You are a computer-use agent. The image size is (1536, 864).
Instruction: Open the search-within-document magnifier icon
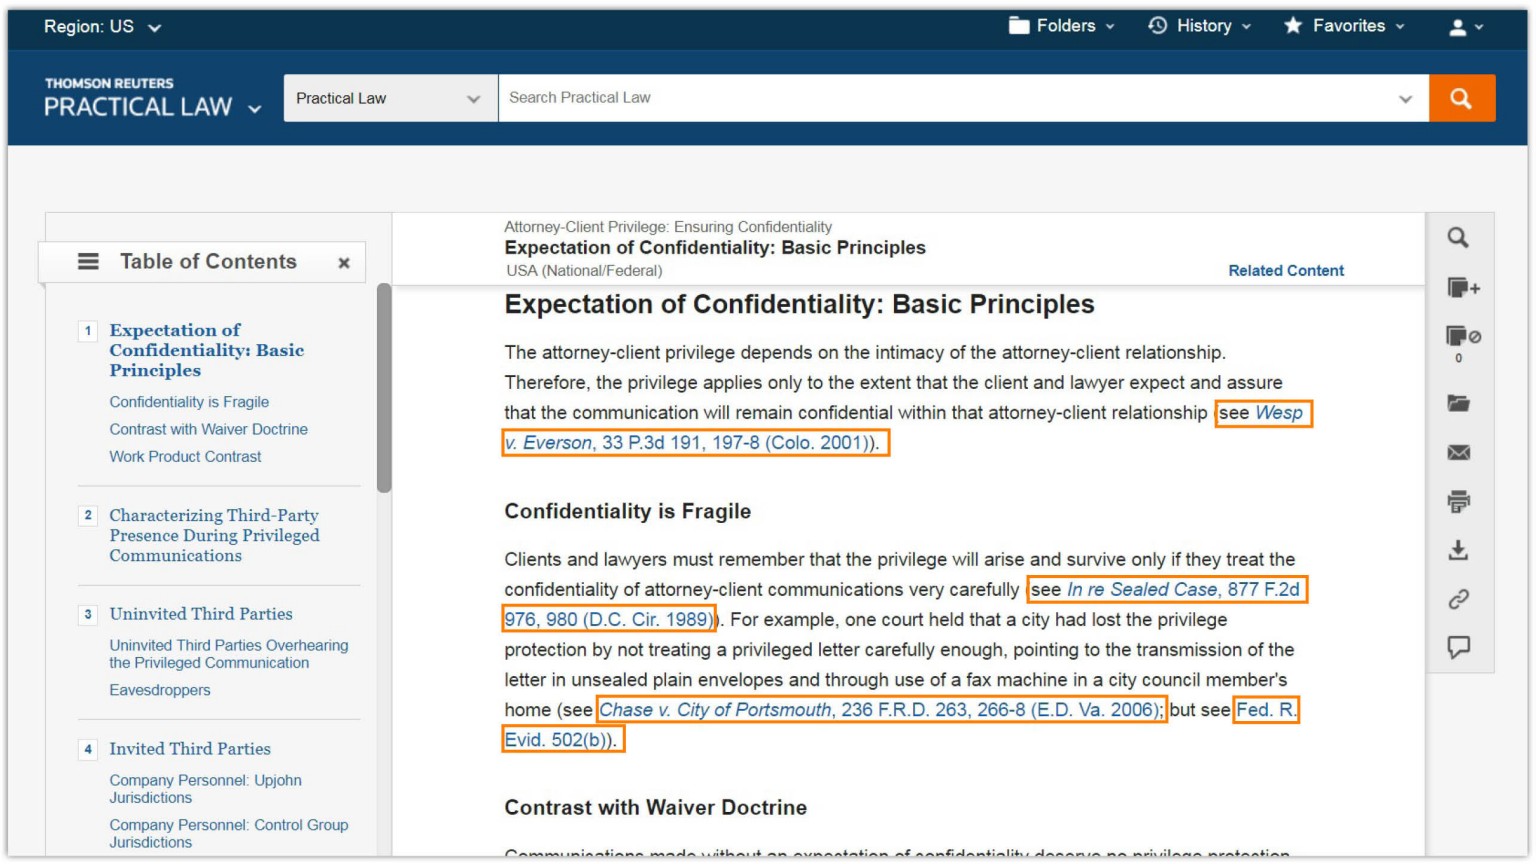pyautogui.click(x=1458, y=238)
